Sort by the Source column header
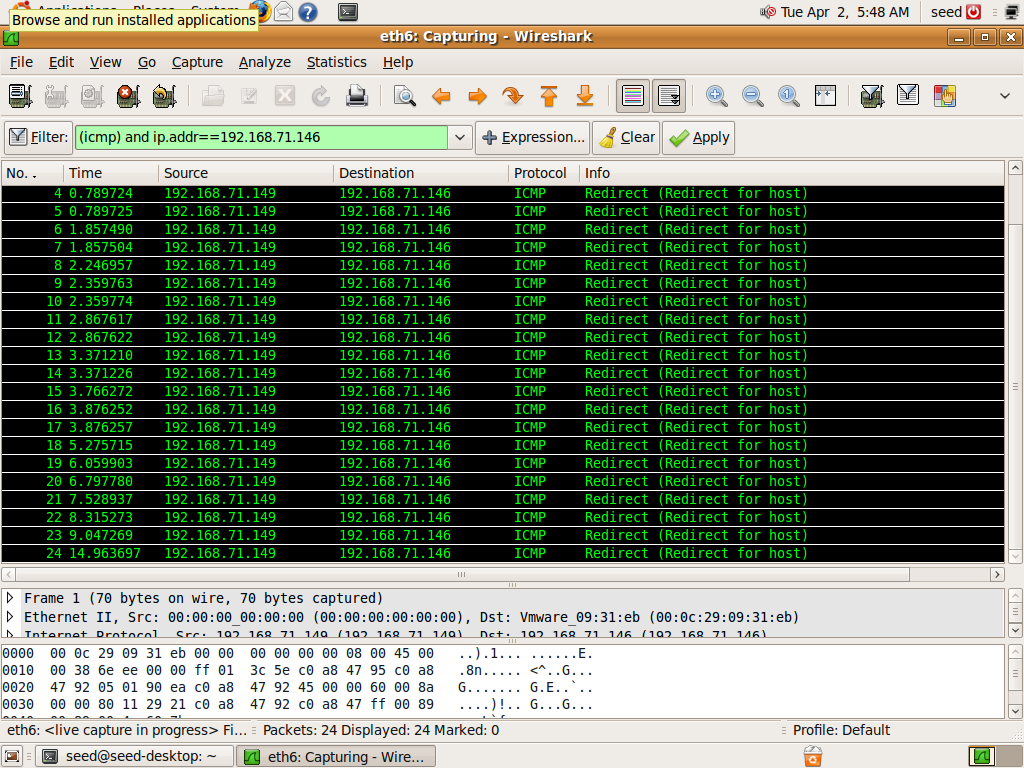This screenshot has height=768, width=1024. [246, 173]
